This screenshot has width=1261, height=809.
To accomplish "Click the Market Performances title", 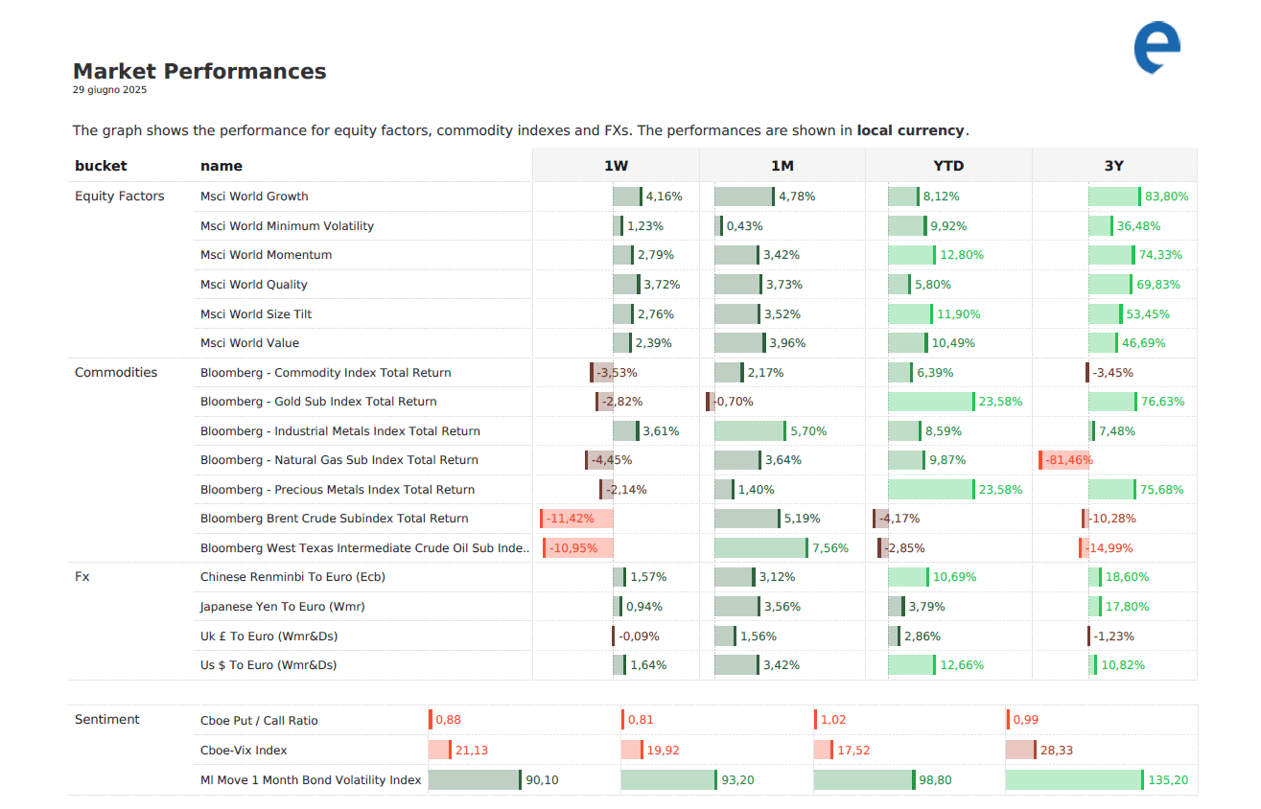I will pos(199,71).
